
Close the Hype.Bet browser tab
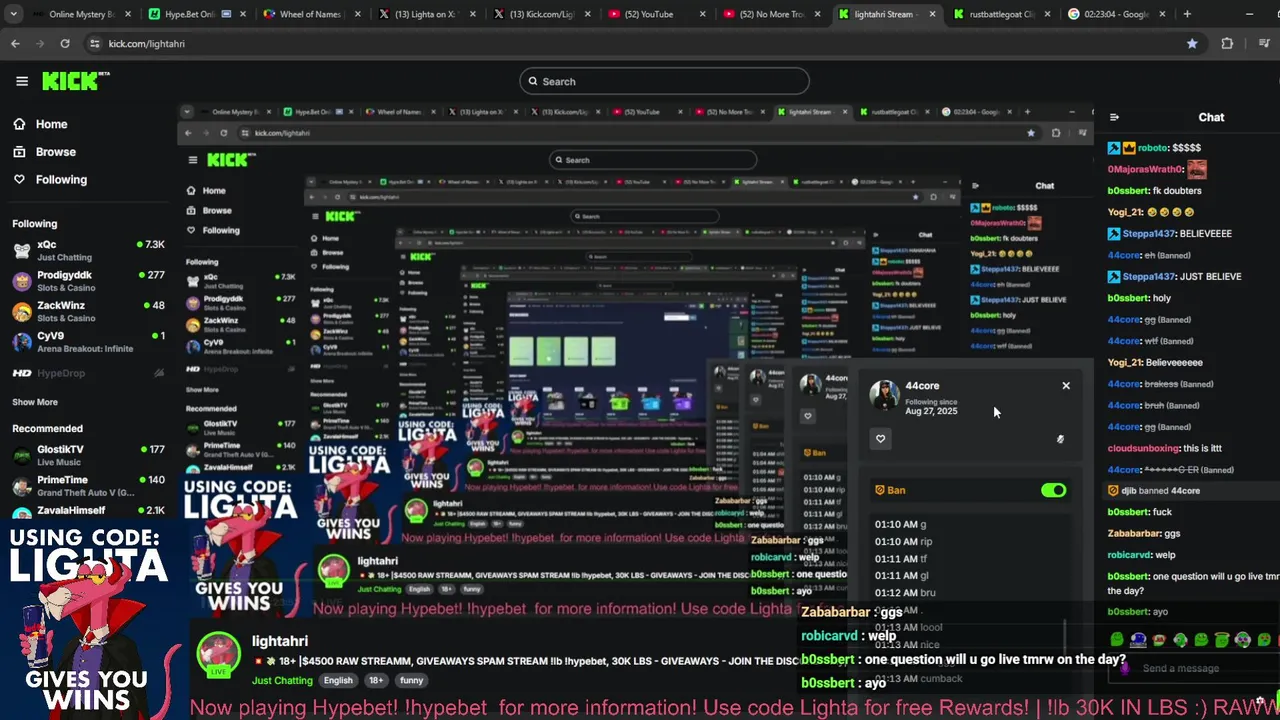pos(245,14)
